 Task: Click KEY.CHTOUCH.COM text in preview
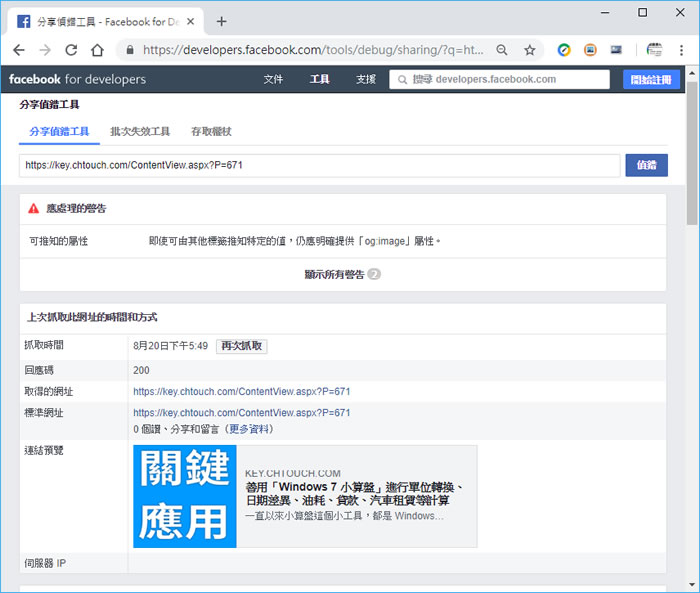coord(292,473)
